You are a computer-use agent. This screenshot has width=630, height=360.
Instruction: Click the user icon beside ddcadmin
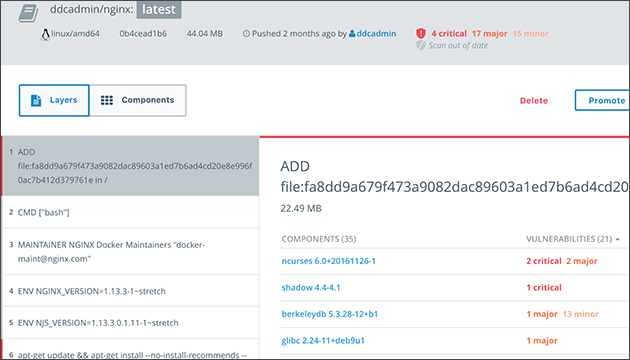(x=352, y=34)
